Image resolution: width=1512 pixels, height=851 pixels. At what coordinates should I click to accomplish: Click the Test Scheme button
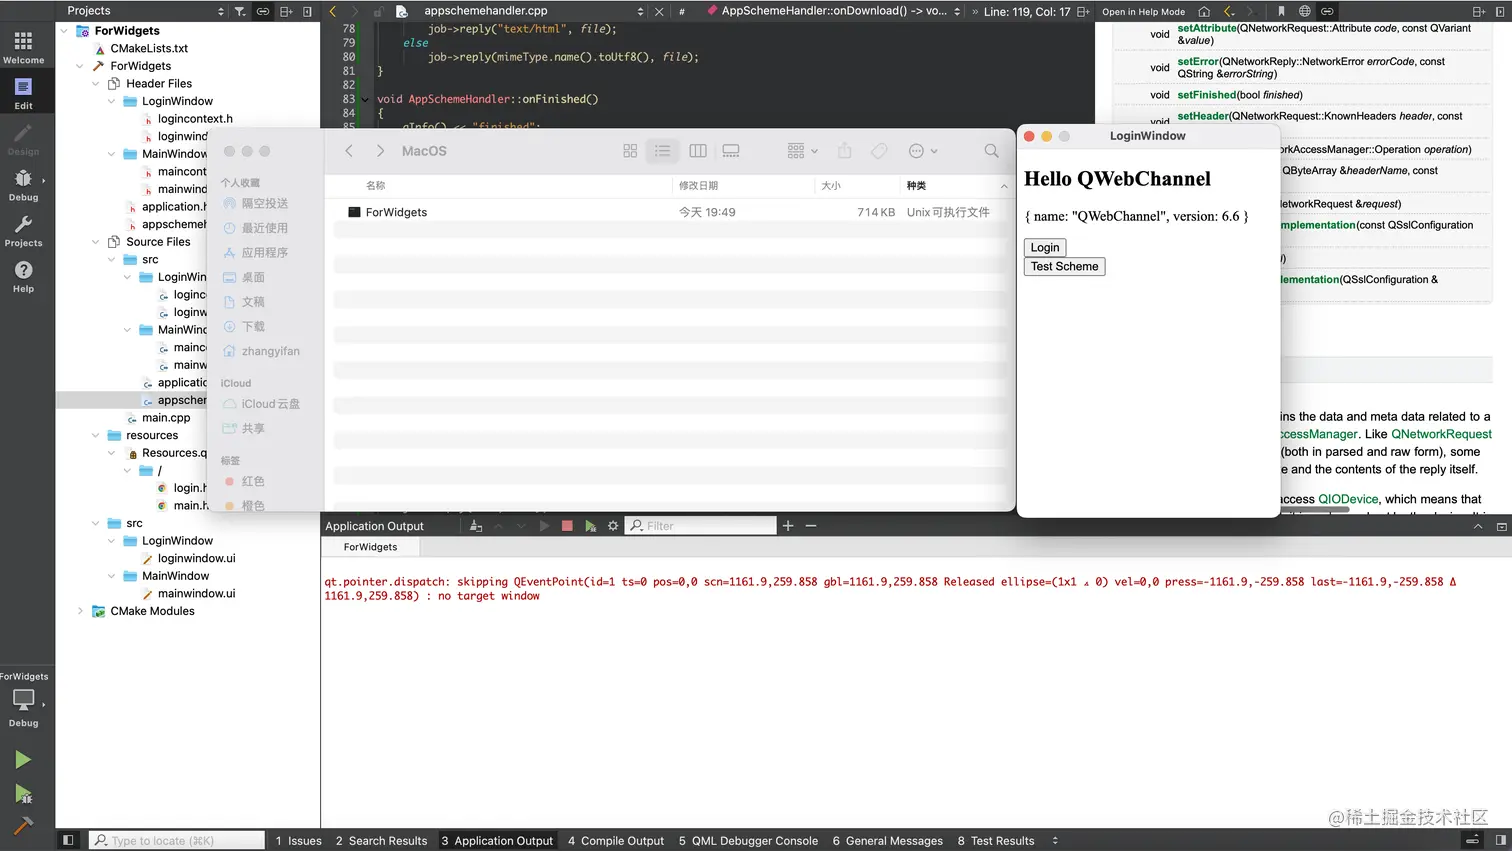click(x=1064, y=266)
